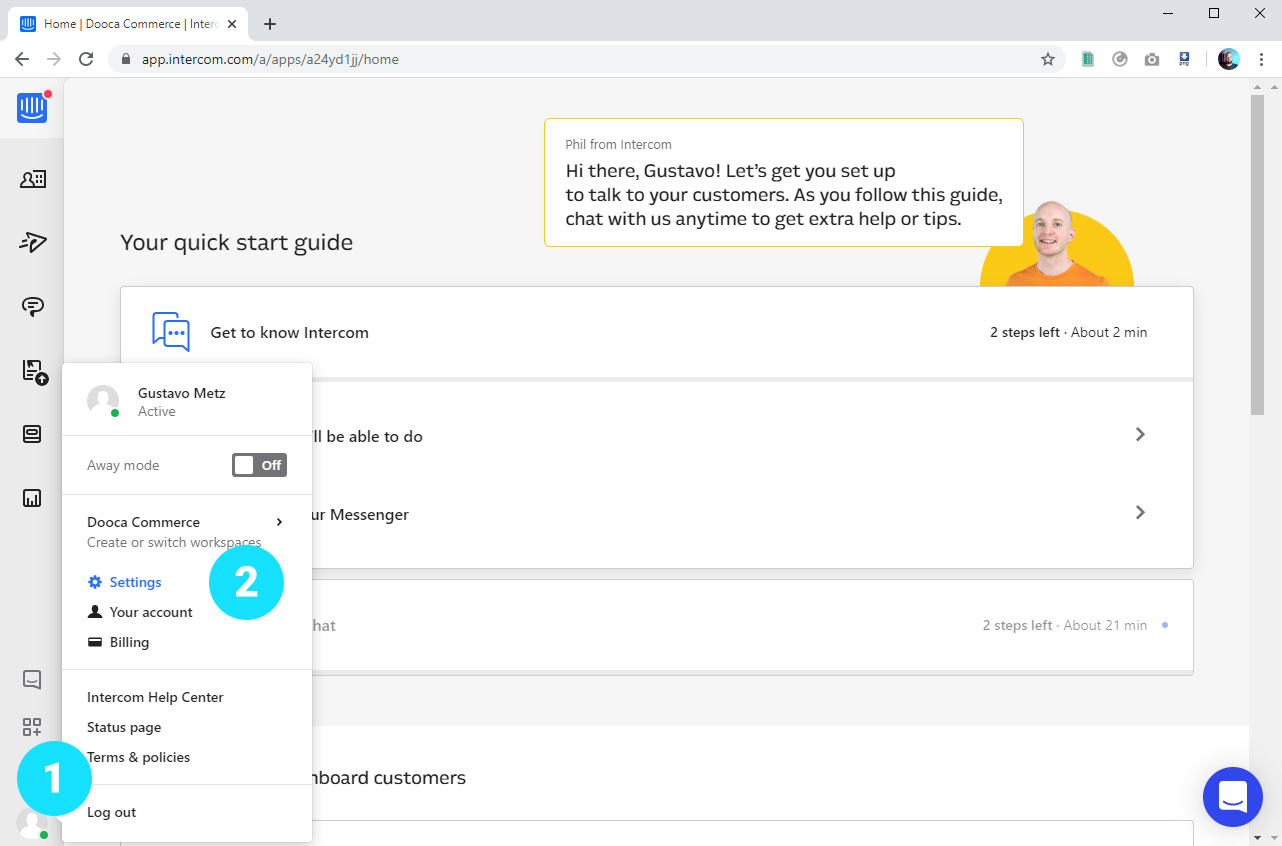Screen dimensions: 1282x846
Task: Click the camera screenshot extension icon
Action: click(x=1152, y=59)
